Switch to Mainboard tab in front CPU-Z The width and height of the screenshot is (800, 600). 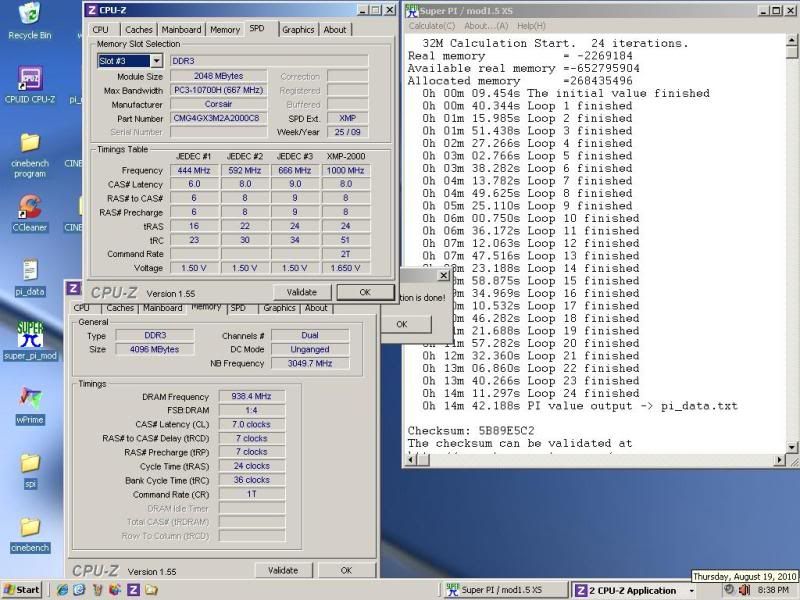point(181,30)
